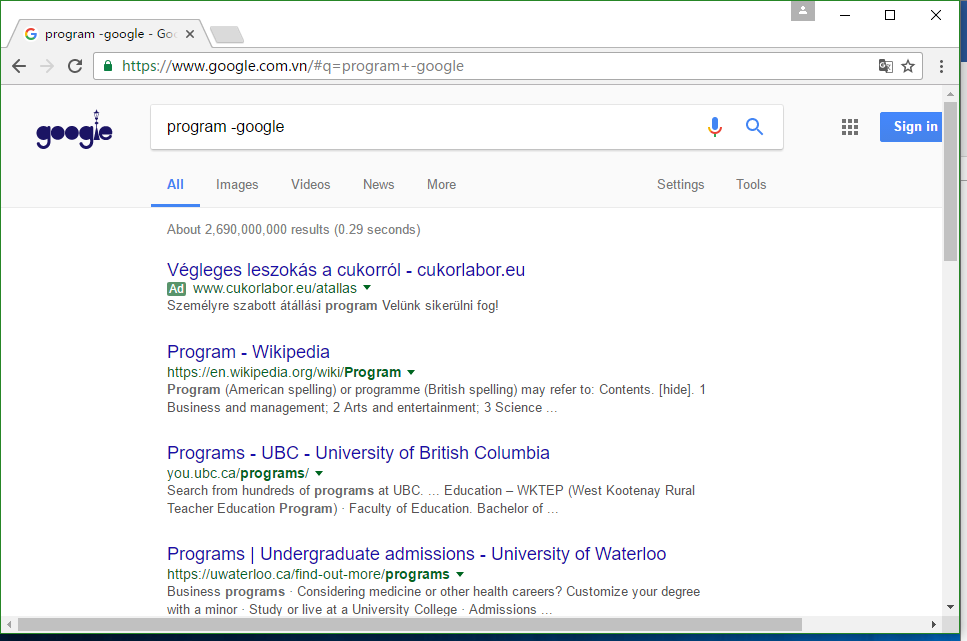
Task: Open the 'Végleges leszokás a cukorról' ad link
Action: click(x=346, y=270)
